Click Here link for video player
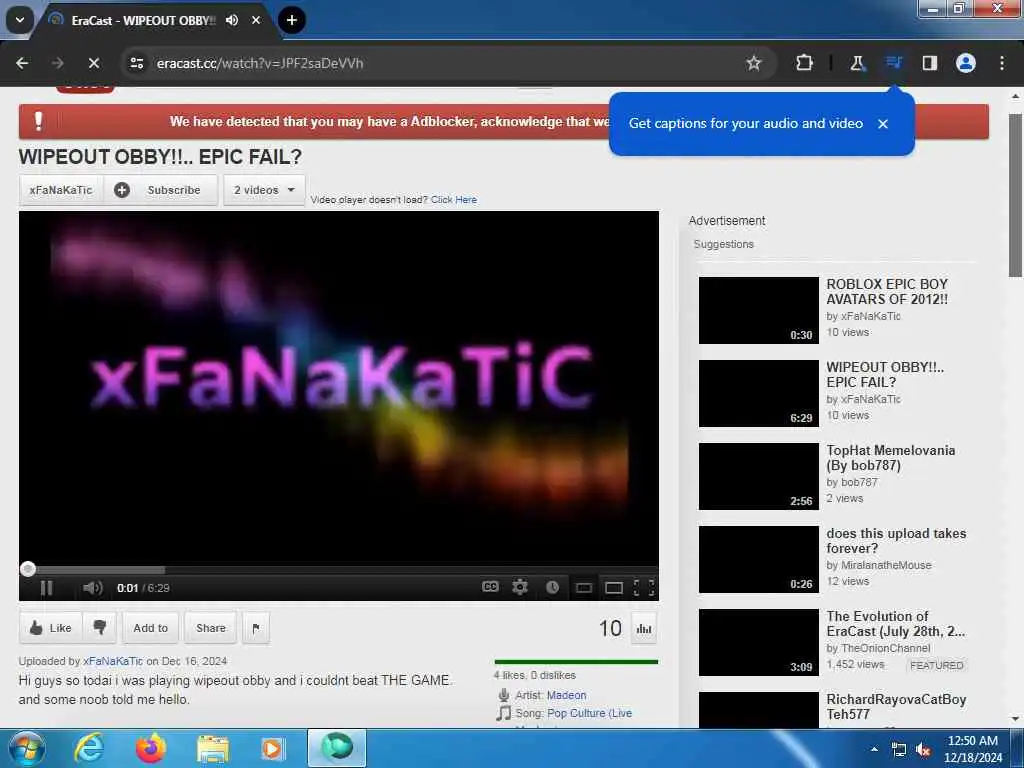The height and width of the screenshot is (768, 1024). point(454,200)
